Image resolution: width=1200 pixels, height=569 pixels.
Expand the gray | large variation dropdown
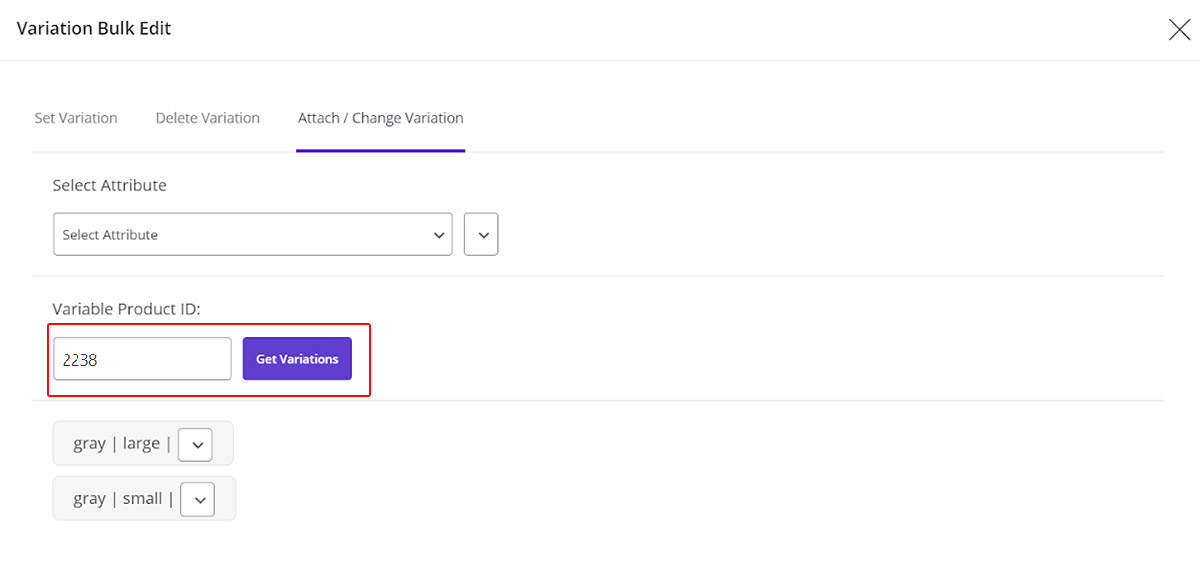click(195, 444)
